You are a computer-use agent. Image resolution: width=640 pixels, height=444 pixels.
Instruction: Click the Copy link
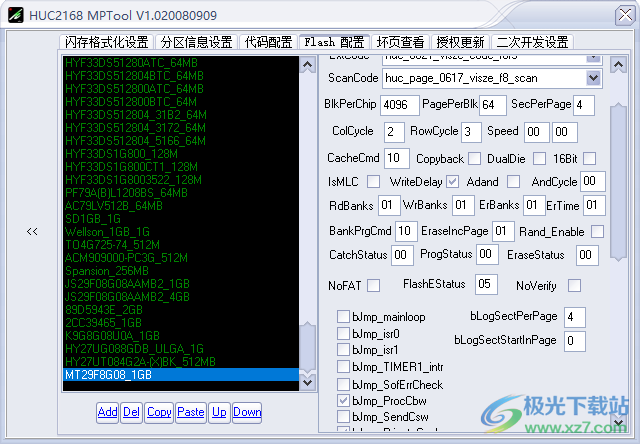tap(159, 412)
